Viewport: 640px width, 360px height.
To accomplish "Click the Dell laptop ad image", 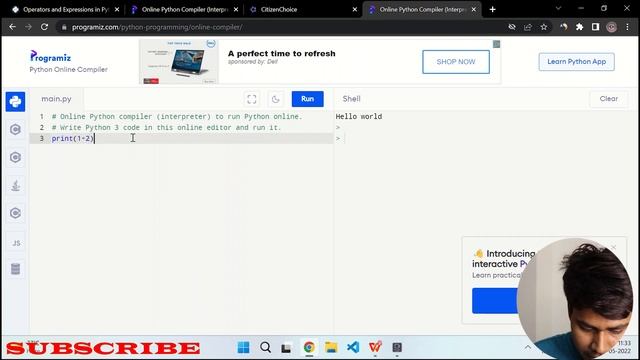I will (179, 62).
